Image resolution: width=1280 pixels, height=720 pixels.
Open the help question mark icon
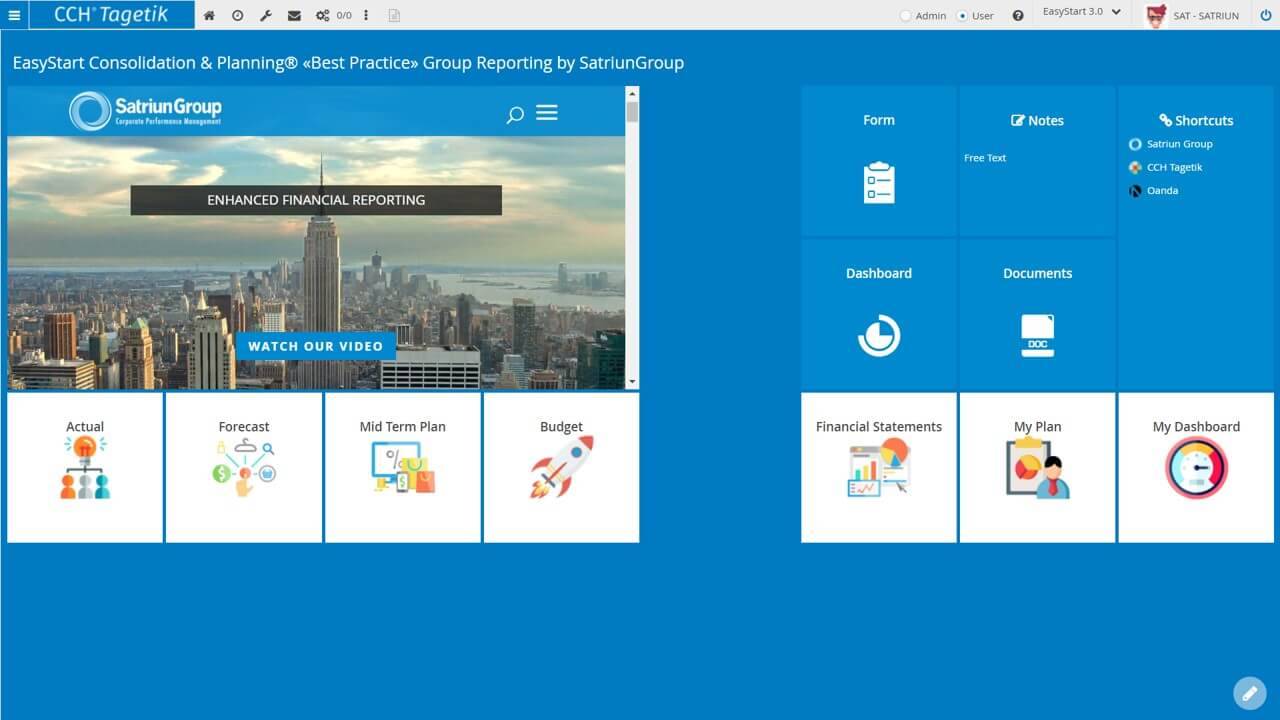(x=1018, y=16)
